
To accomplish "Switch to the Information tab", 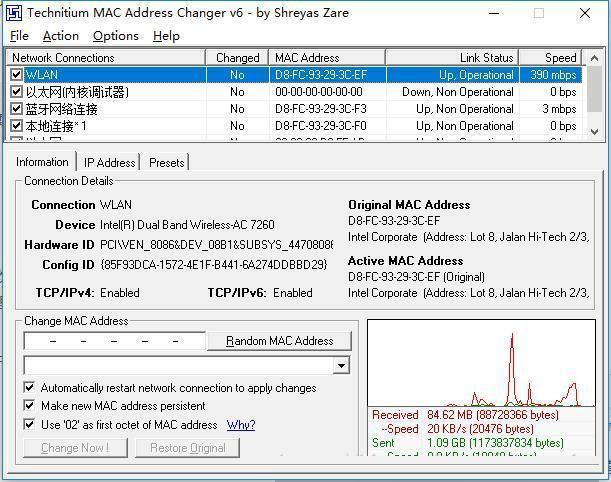I will pyautogui.click(x=42, y=162).
